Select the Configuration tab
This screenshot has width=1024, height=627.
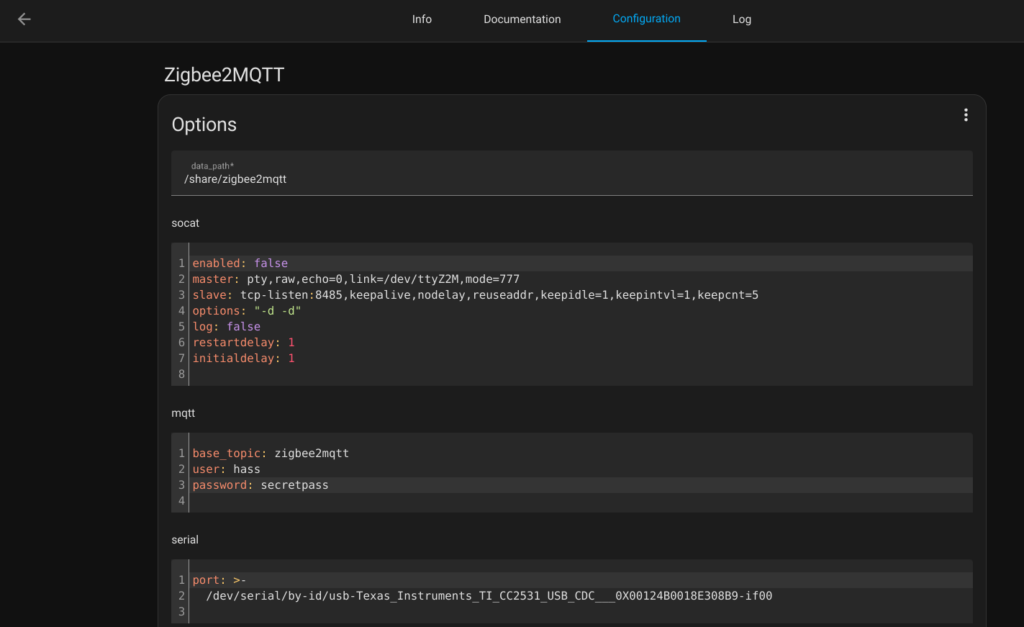point(647,20)
